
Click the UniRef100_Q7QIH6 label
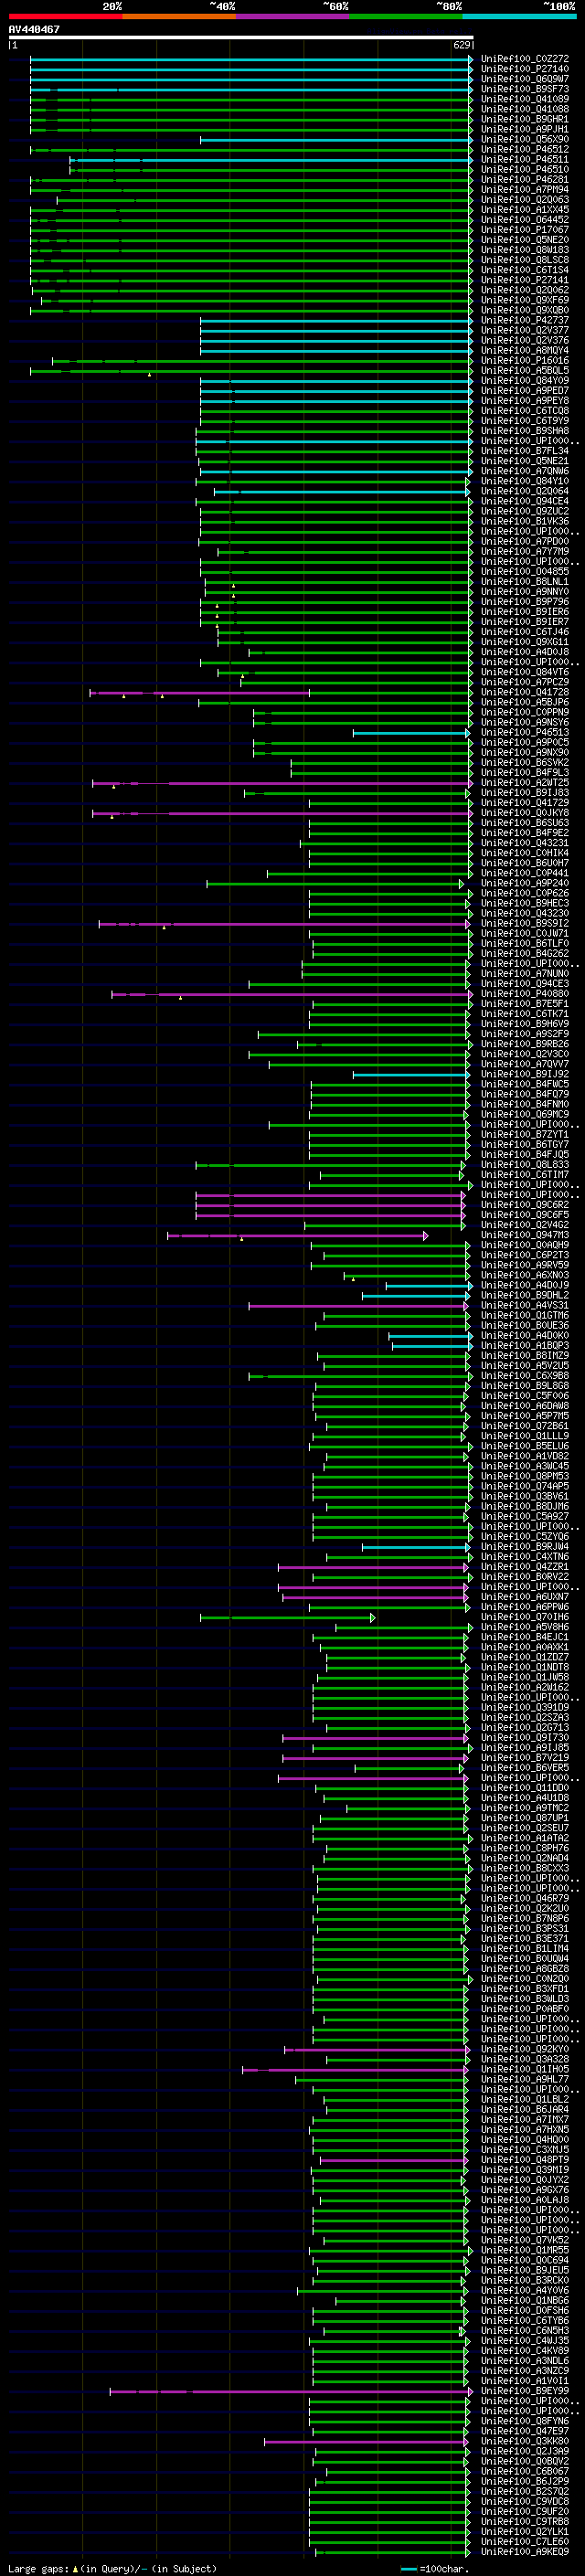coord(524,1617)
